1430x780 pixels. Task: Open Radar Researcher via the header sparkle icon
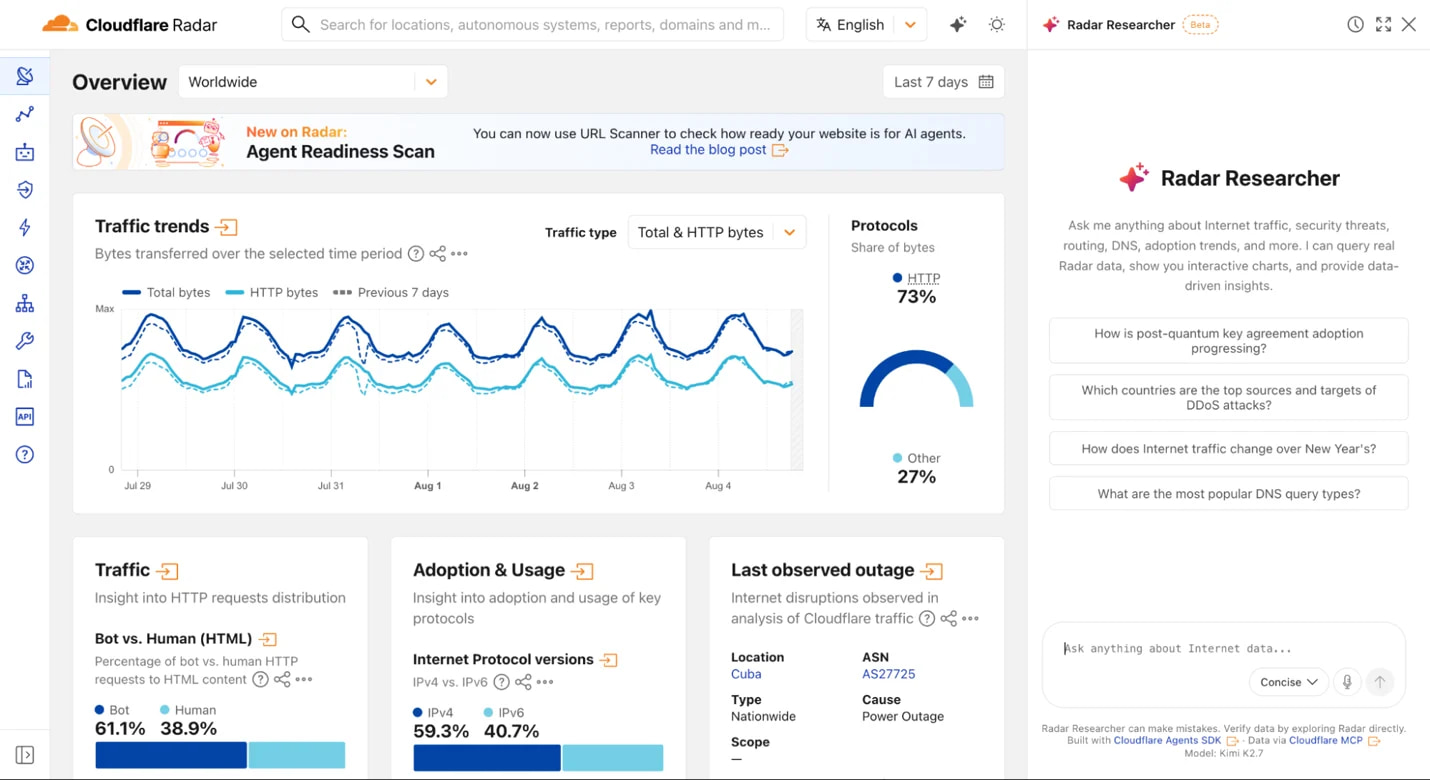[958, 25]
